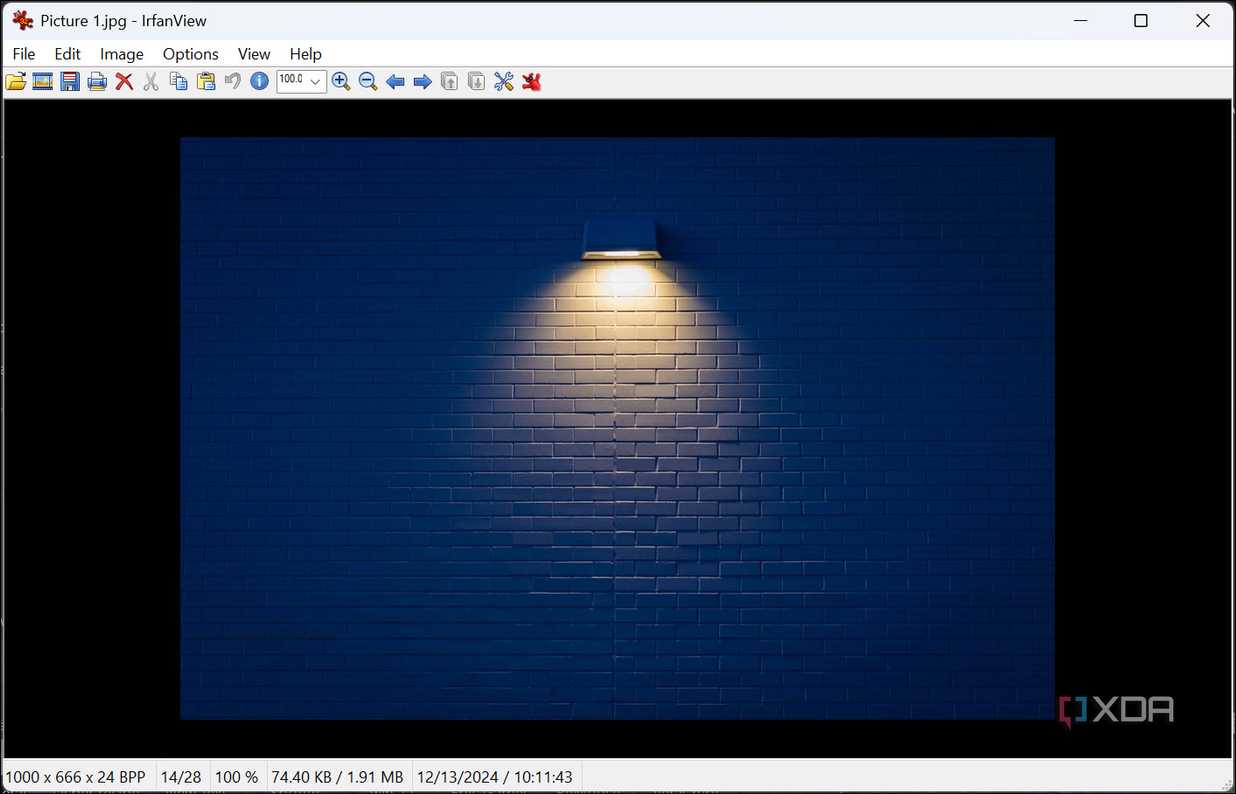Click the "14/28" image index in status bar

click(x=181, y=777)
